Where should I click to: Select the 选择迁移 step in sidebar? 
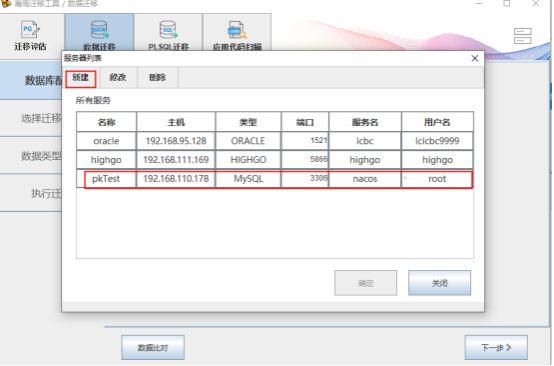point(31,118)
